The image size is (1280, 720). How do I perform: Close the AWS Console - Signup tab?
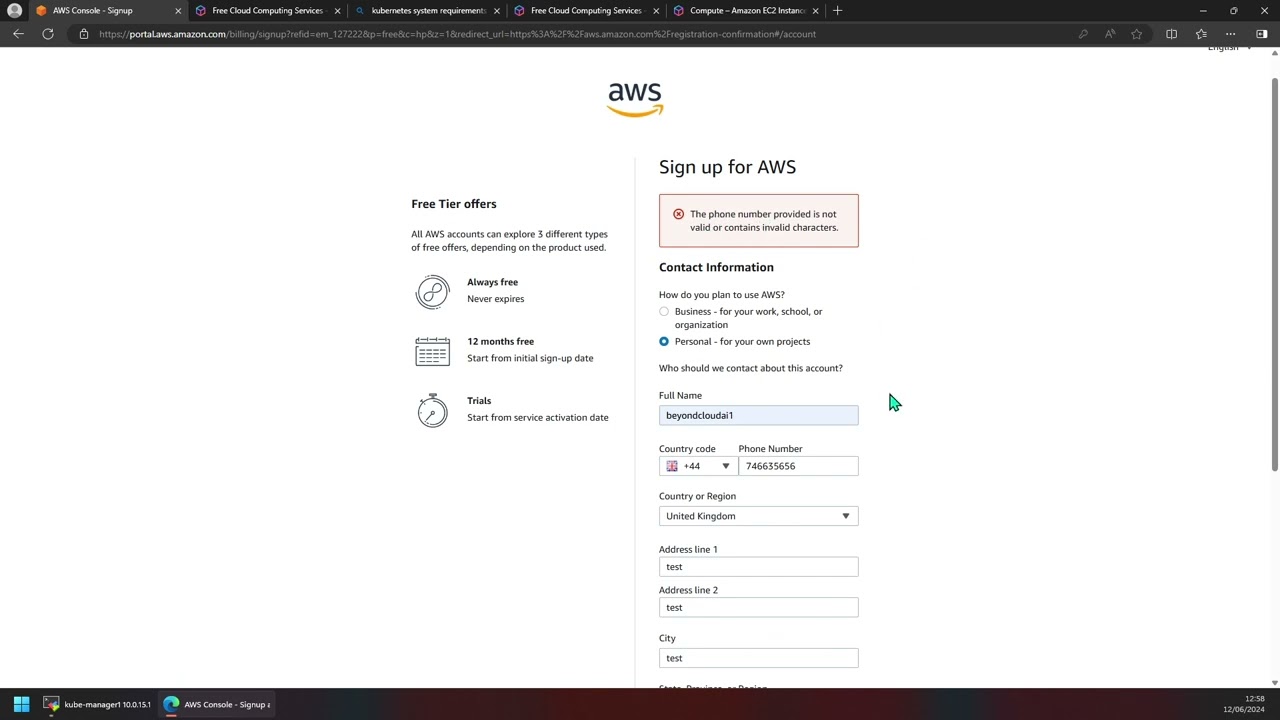pos(179,11)
